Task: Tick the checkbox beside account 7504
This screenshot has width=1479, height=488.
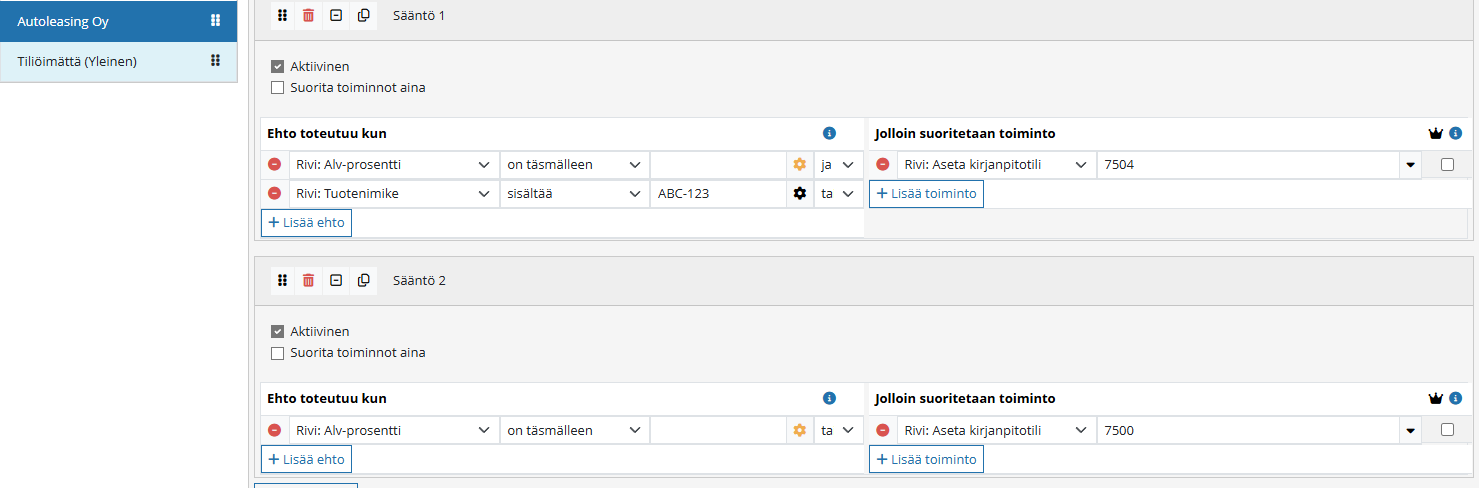Action: tap(1447, 165)
